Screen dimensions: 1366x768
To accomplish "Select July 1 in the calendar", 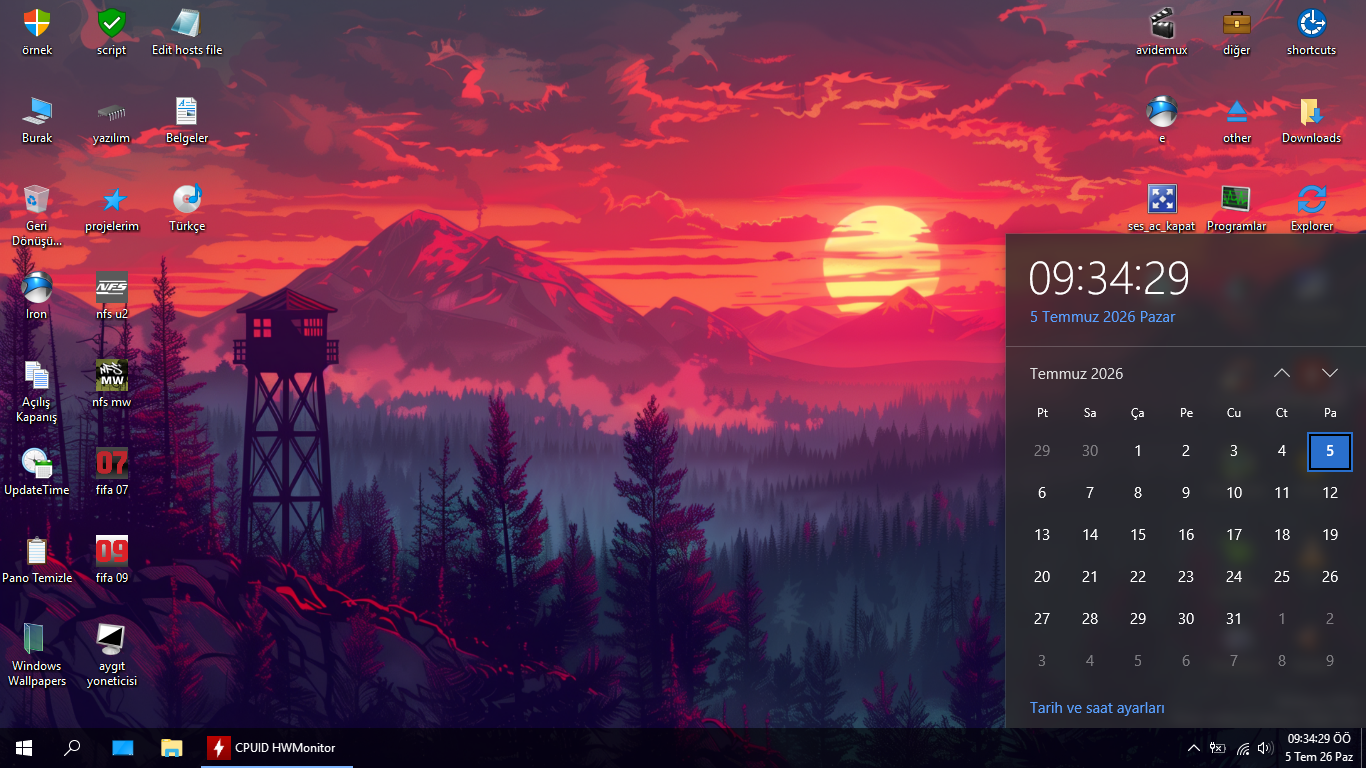I will tap(1138, 451).
